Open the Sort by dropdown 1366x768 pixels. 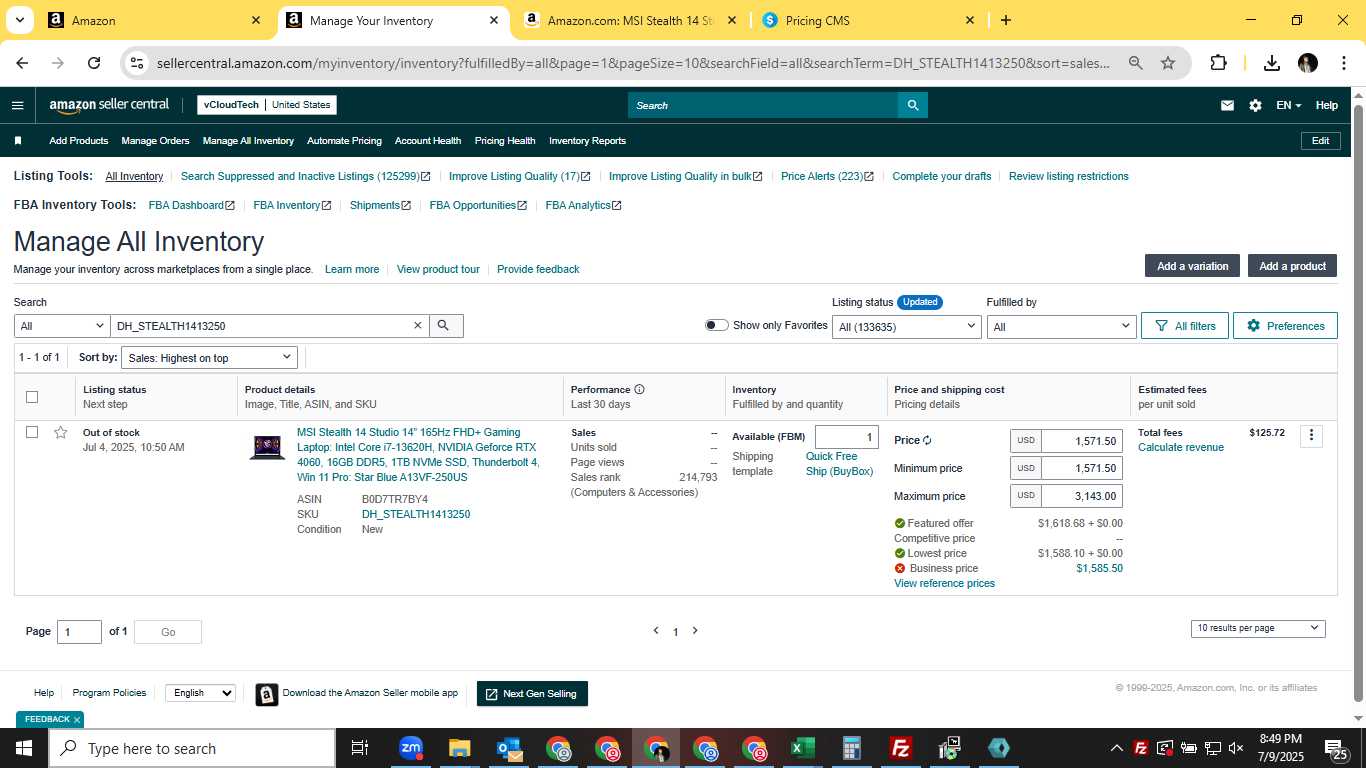click(210, 358)
